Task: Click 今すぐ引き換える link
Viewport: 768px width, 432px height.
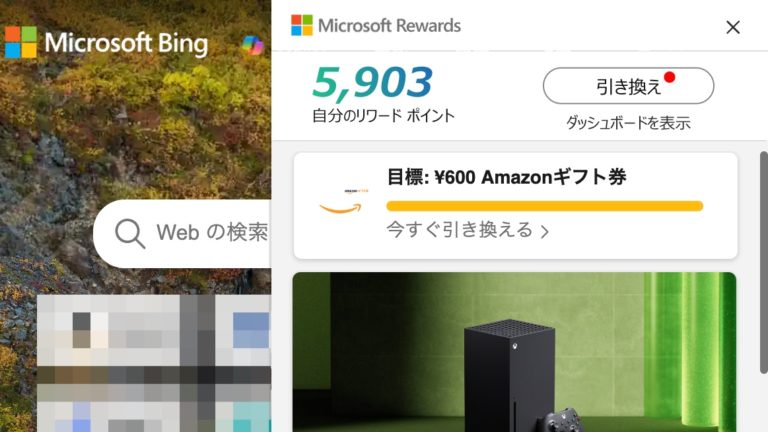Action: pos(459,229)
